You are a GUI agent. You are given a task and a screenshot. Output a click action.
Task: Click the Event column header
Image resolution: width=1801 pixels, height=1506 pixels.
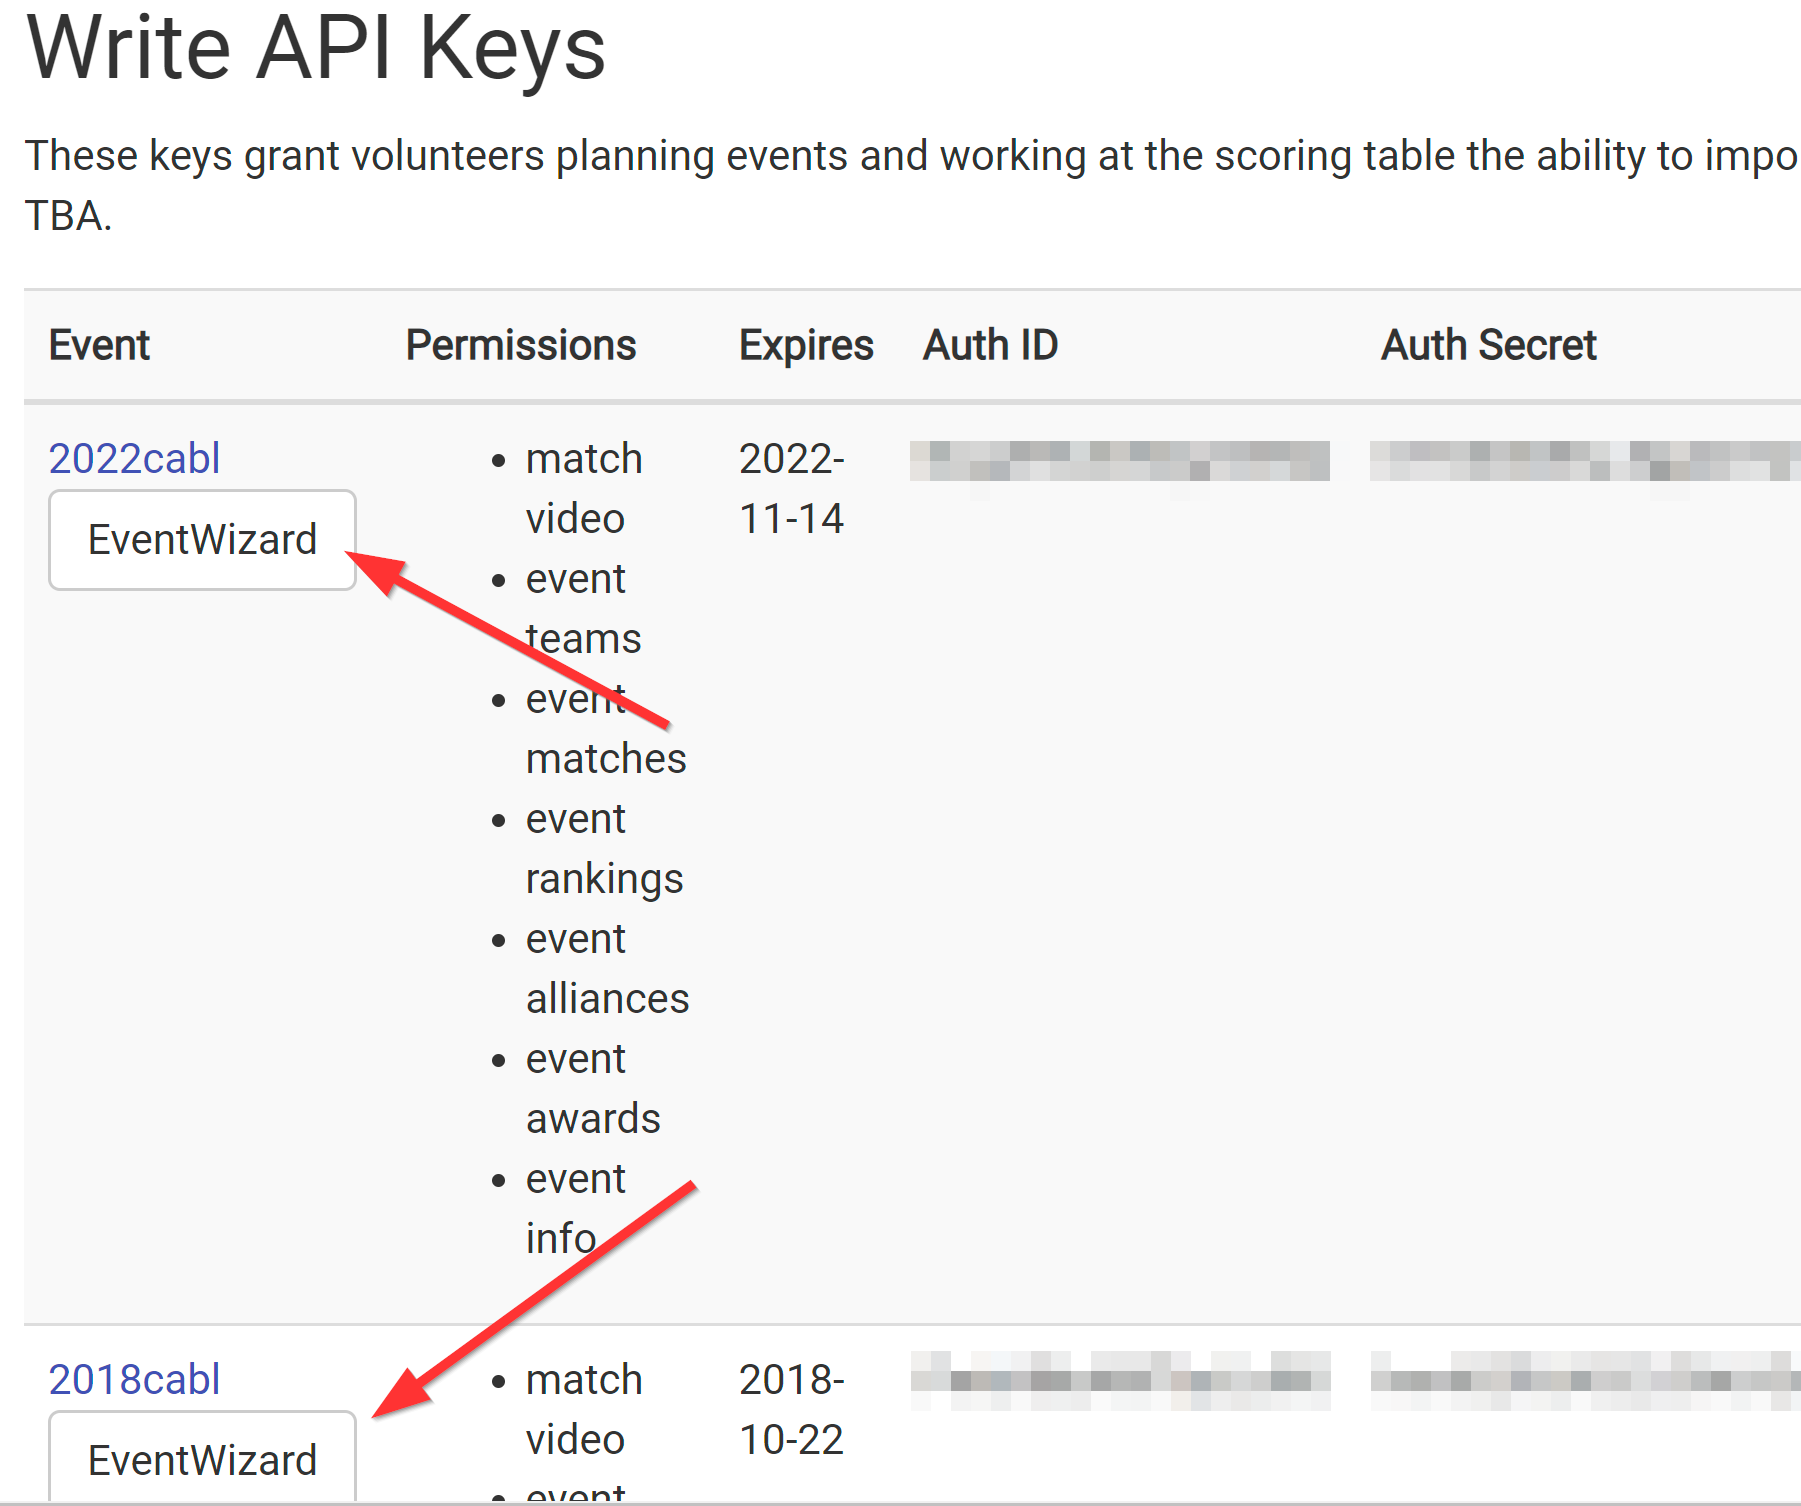point(99,344)
